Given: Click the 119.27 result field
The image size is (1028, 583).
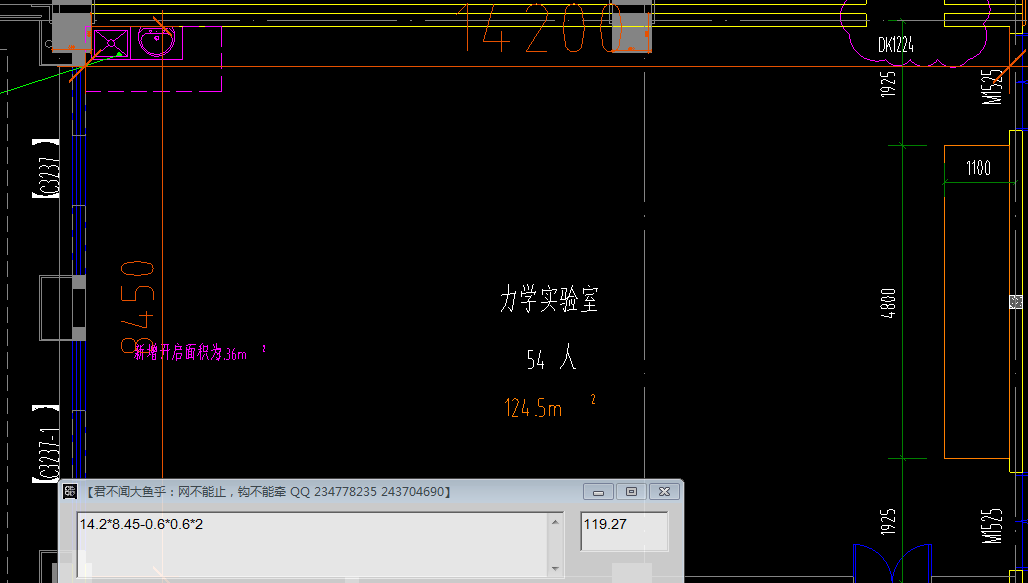Looking at the screenshot, I should click(x=624, y=531).
